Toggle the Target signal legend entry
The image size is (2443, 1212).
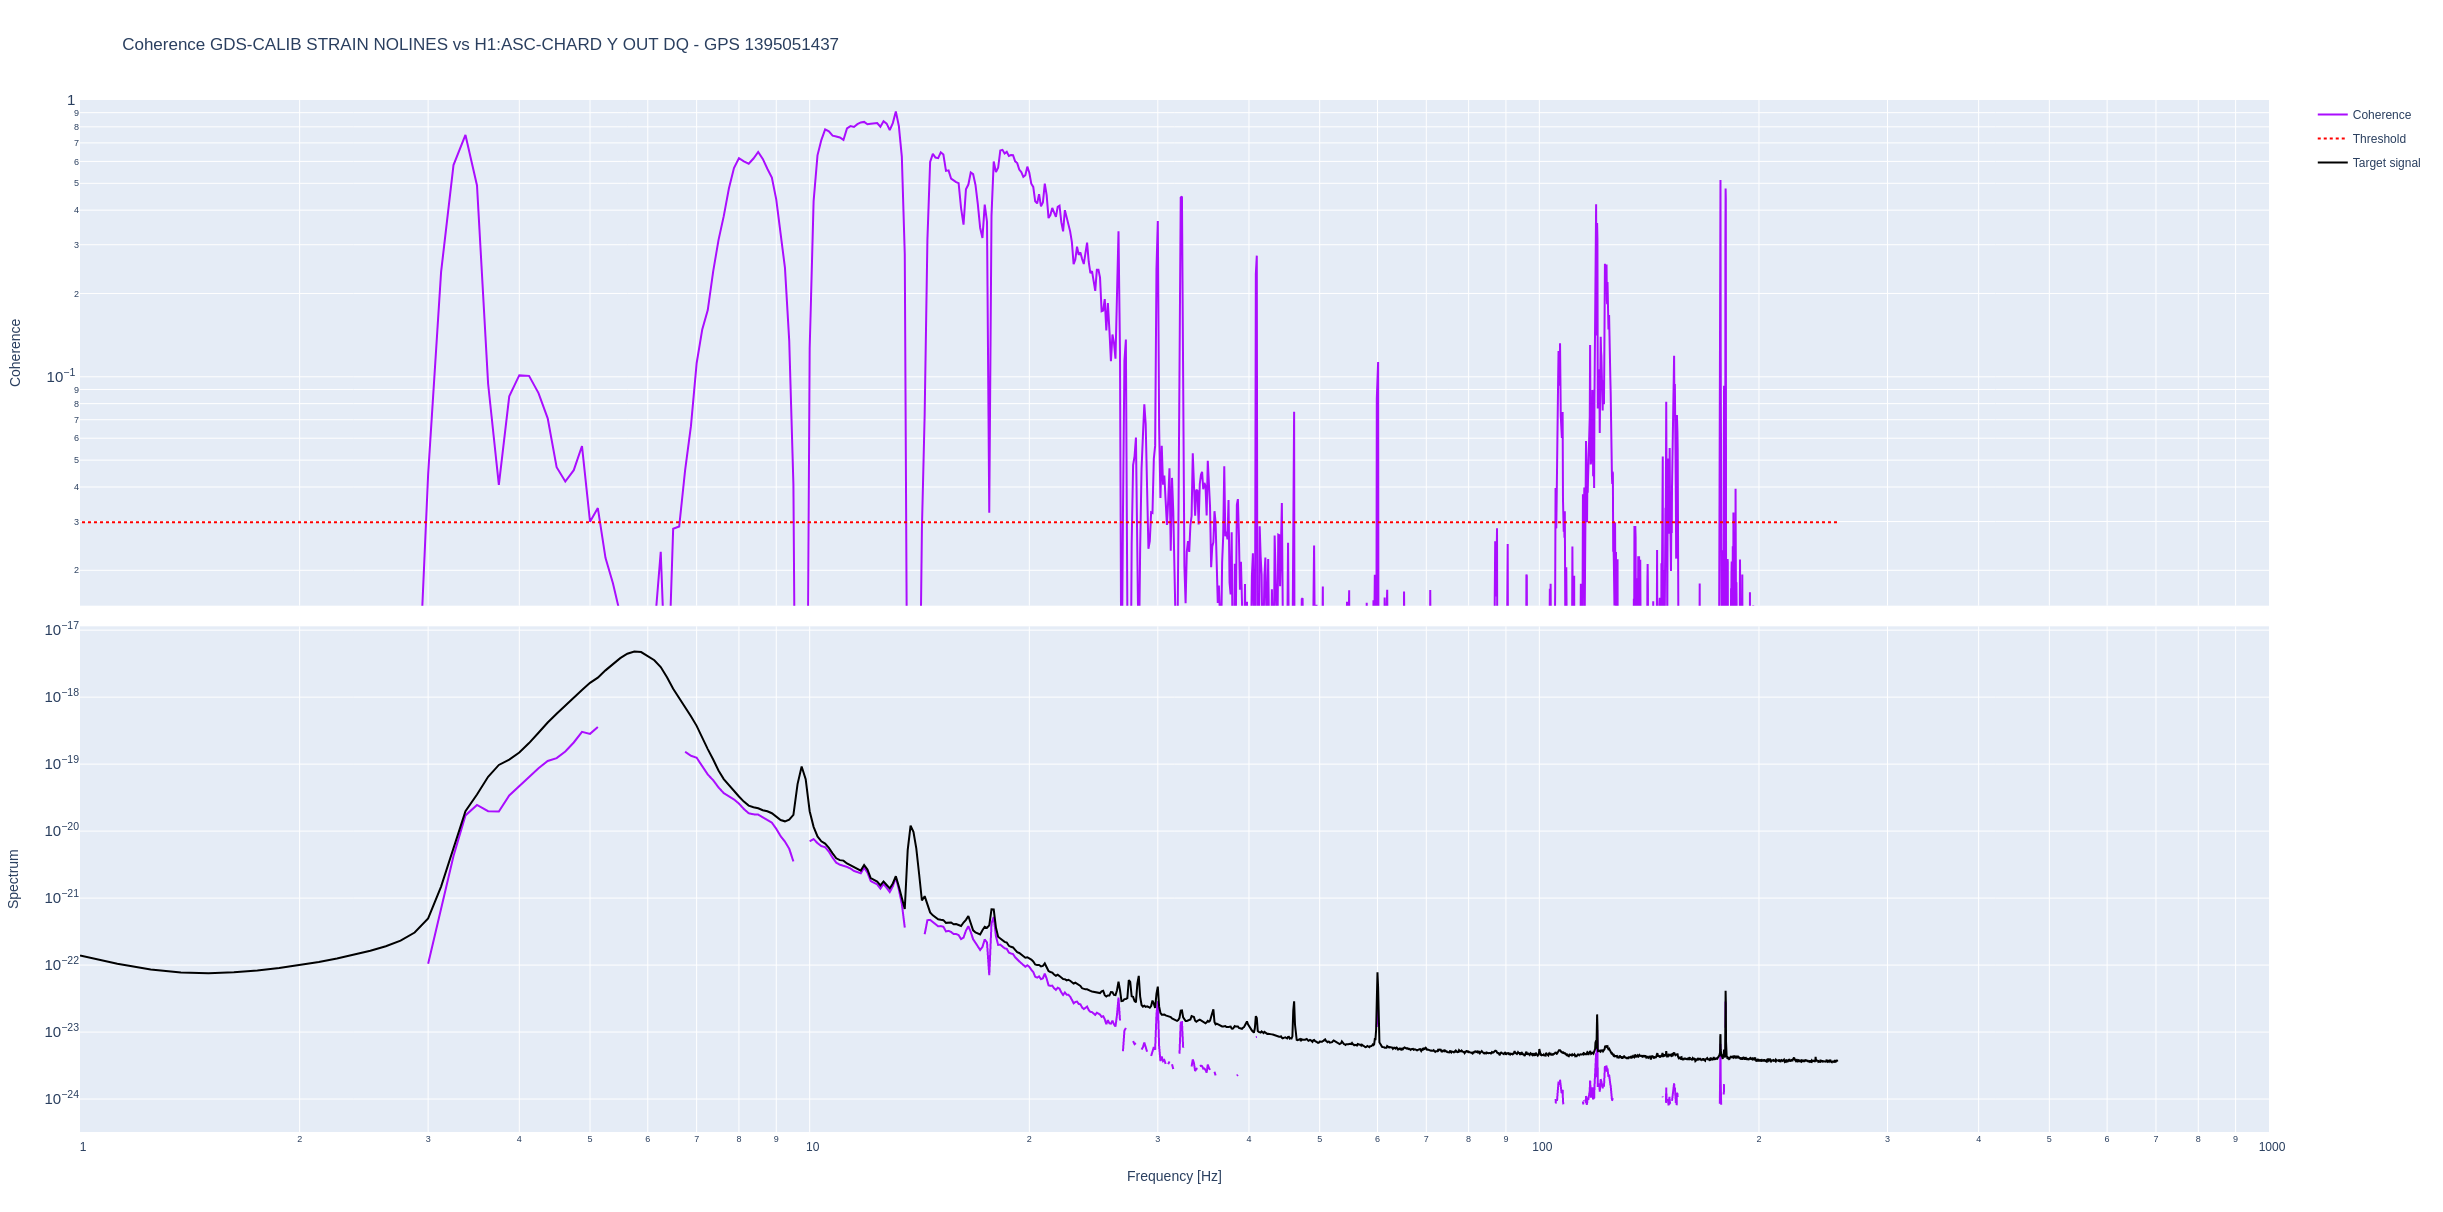(2385, 163)
